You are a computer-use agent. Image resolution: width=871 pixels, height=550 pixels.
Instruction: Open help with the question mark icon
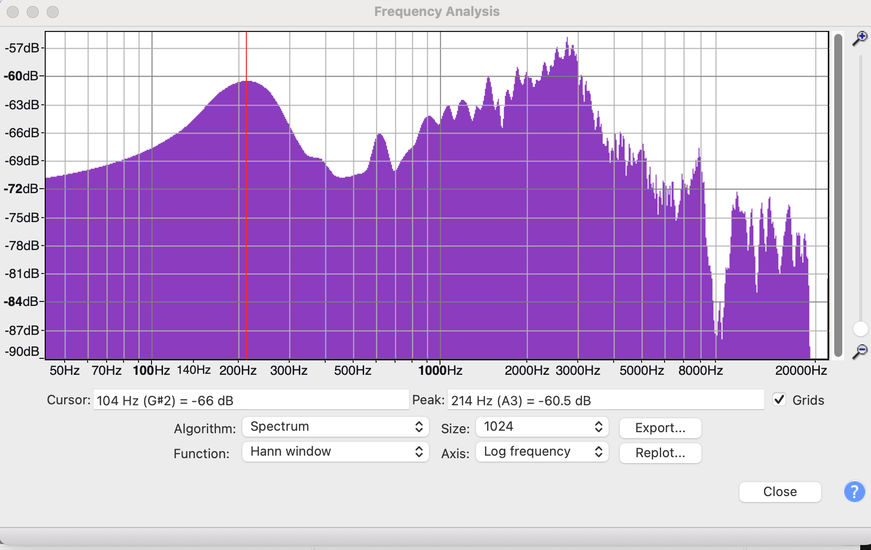854,492
